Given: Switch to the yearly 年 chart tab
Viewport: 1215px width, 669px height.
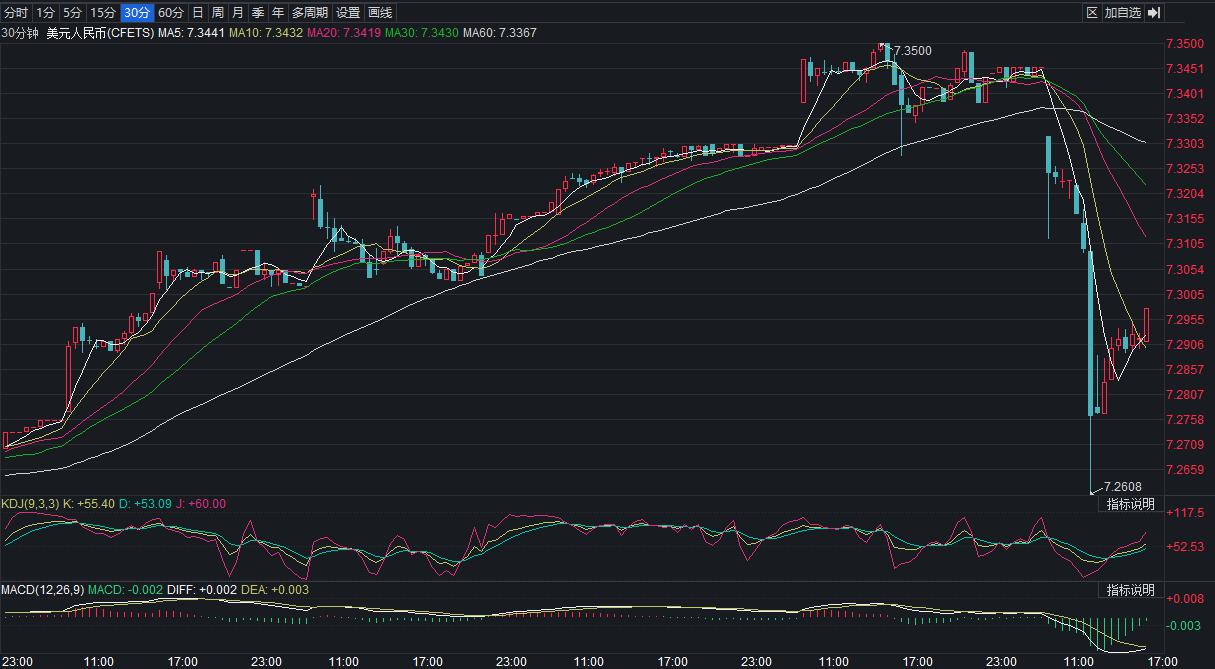Looking at the screenshot, I should pyautogui.click(x=277, y=13).
